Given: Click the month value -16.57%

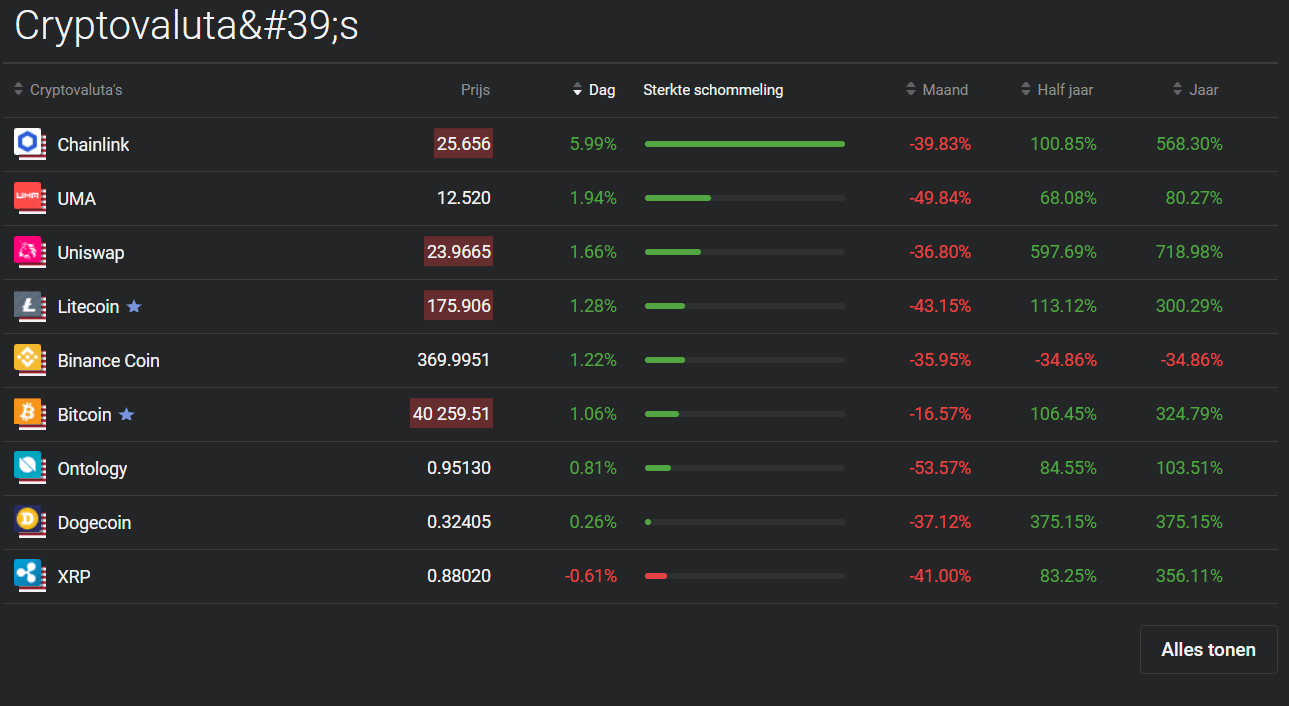Looking at the screenshot, I should [940, 414].
